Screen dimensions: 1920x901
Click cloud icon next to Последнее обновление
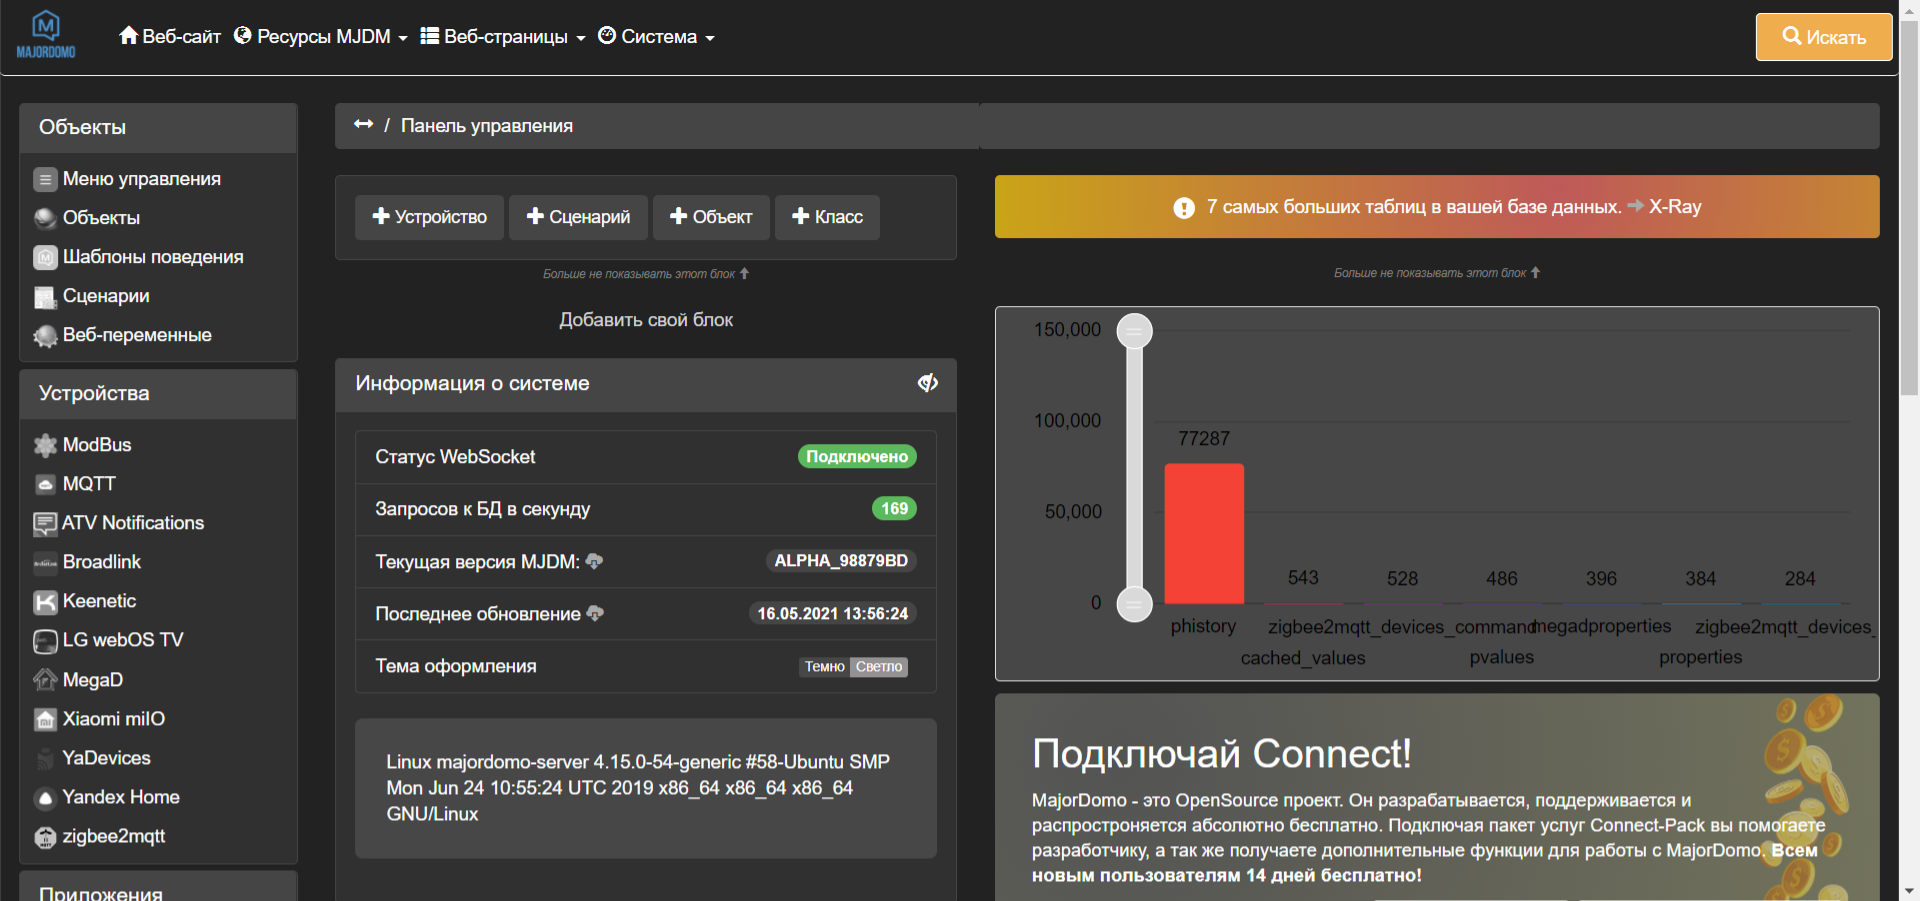595,613
